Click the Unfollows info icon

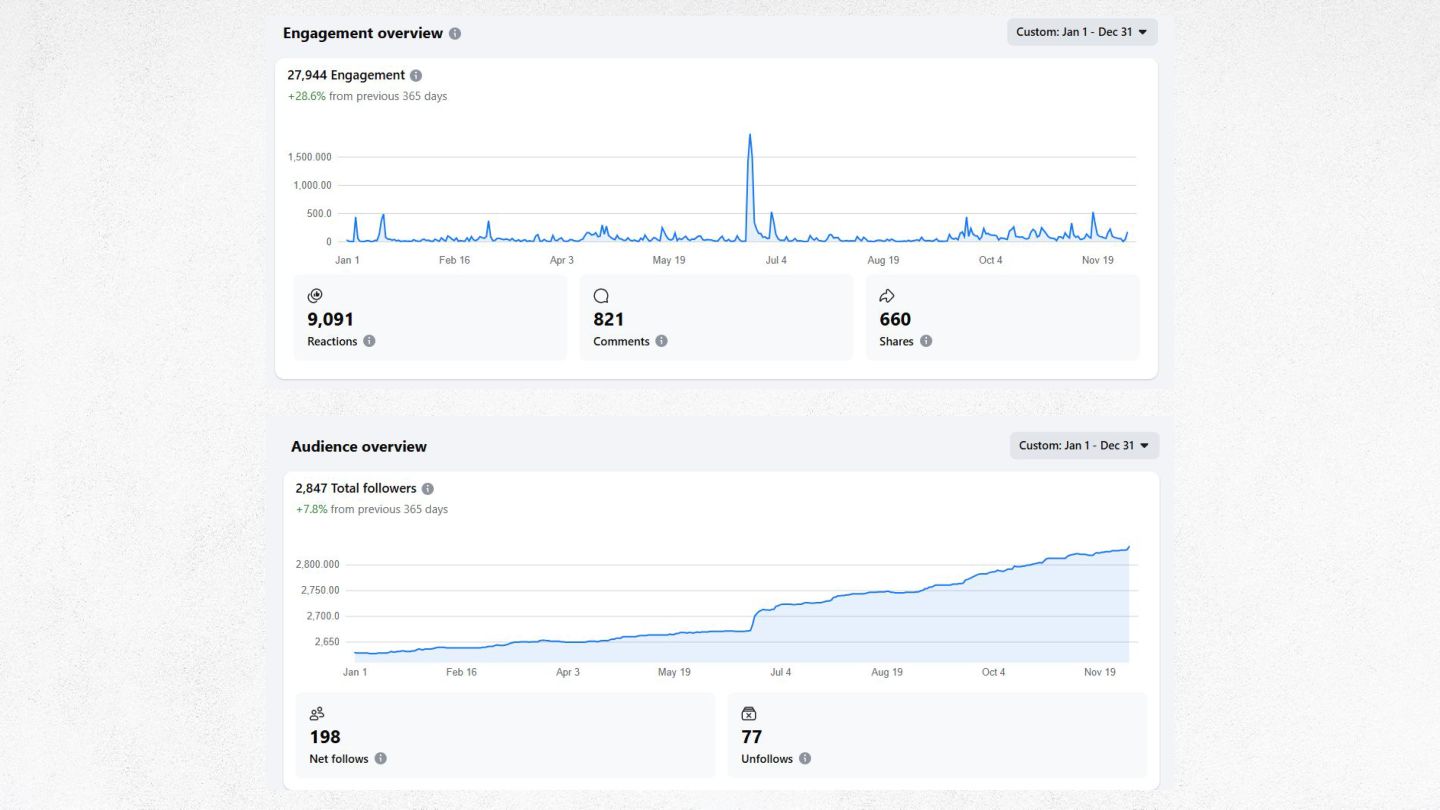point(805,759)
